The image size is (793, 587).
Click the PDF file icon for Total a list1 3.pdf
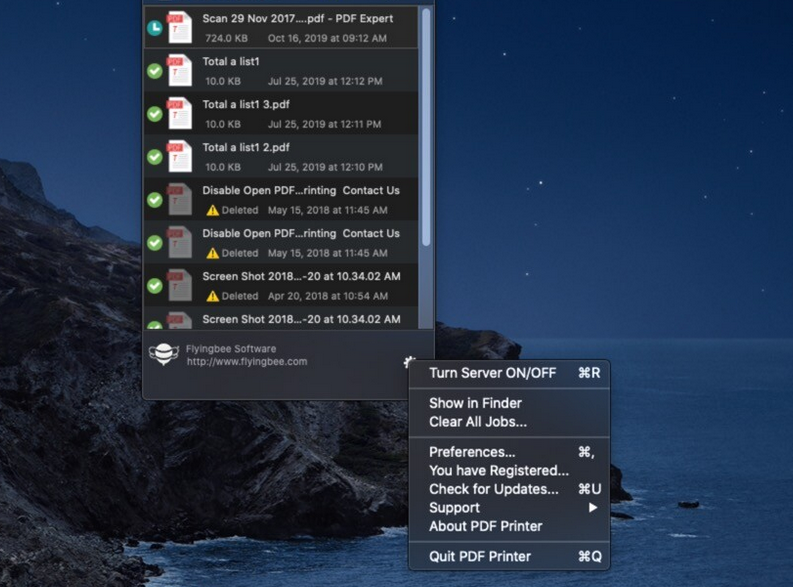click(x=180, y=113)
